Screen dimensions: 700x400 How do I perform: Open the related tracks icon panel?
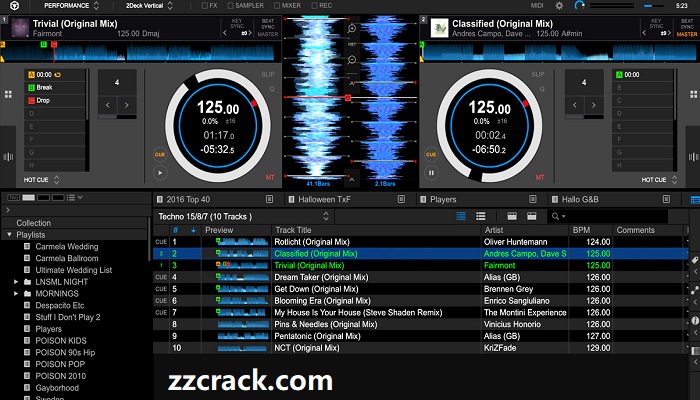point(695,290)
